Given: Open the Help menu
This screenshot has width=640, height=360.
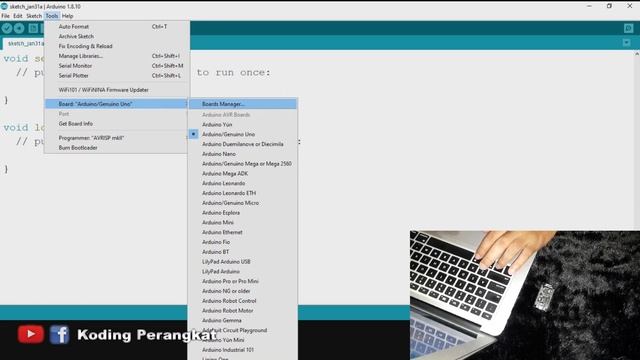Looking at the screenshot, I should pos(67,16).
